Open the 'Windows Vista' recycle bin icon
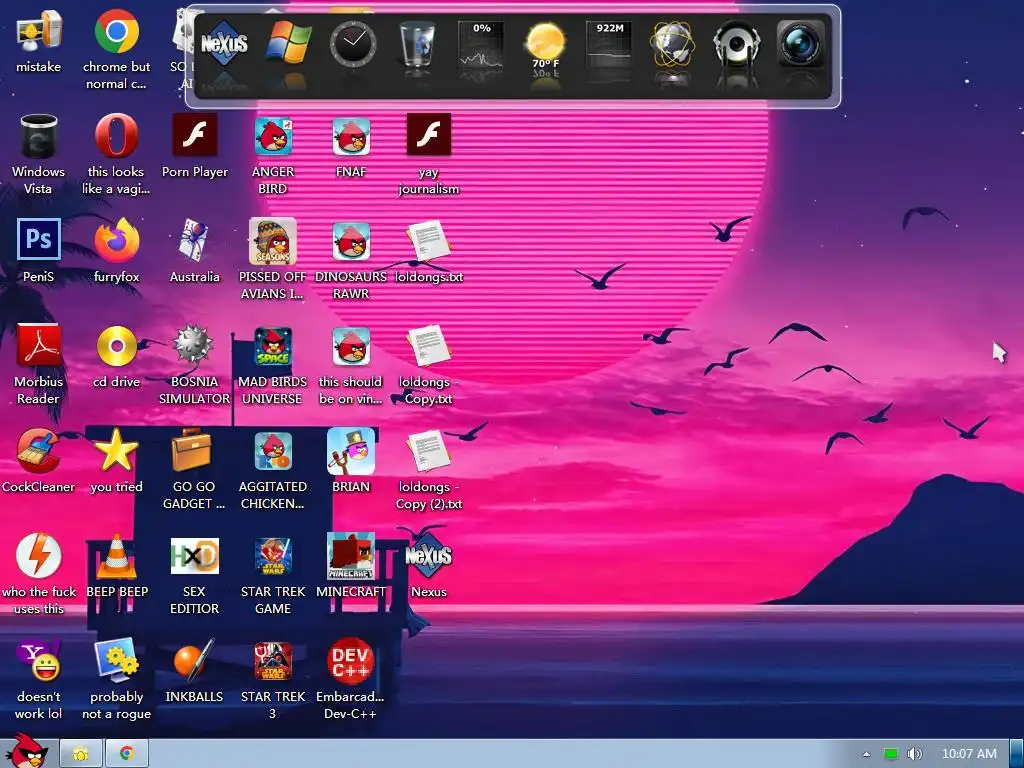 click(38, 136)
